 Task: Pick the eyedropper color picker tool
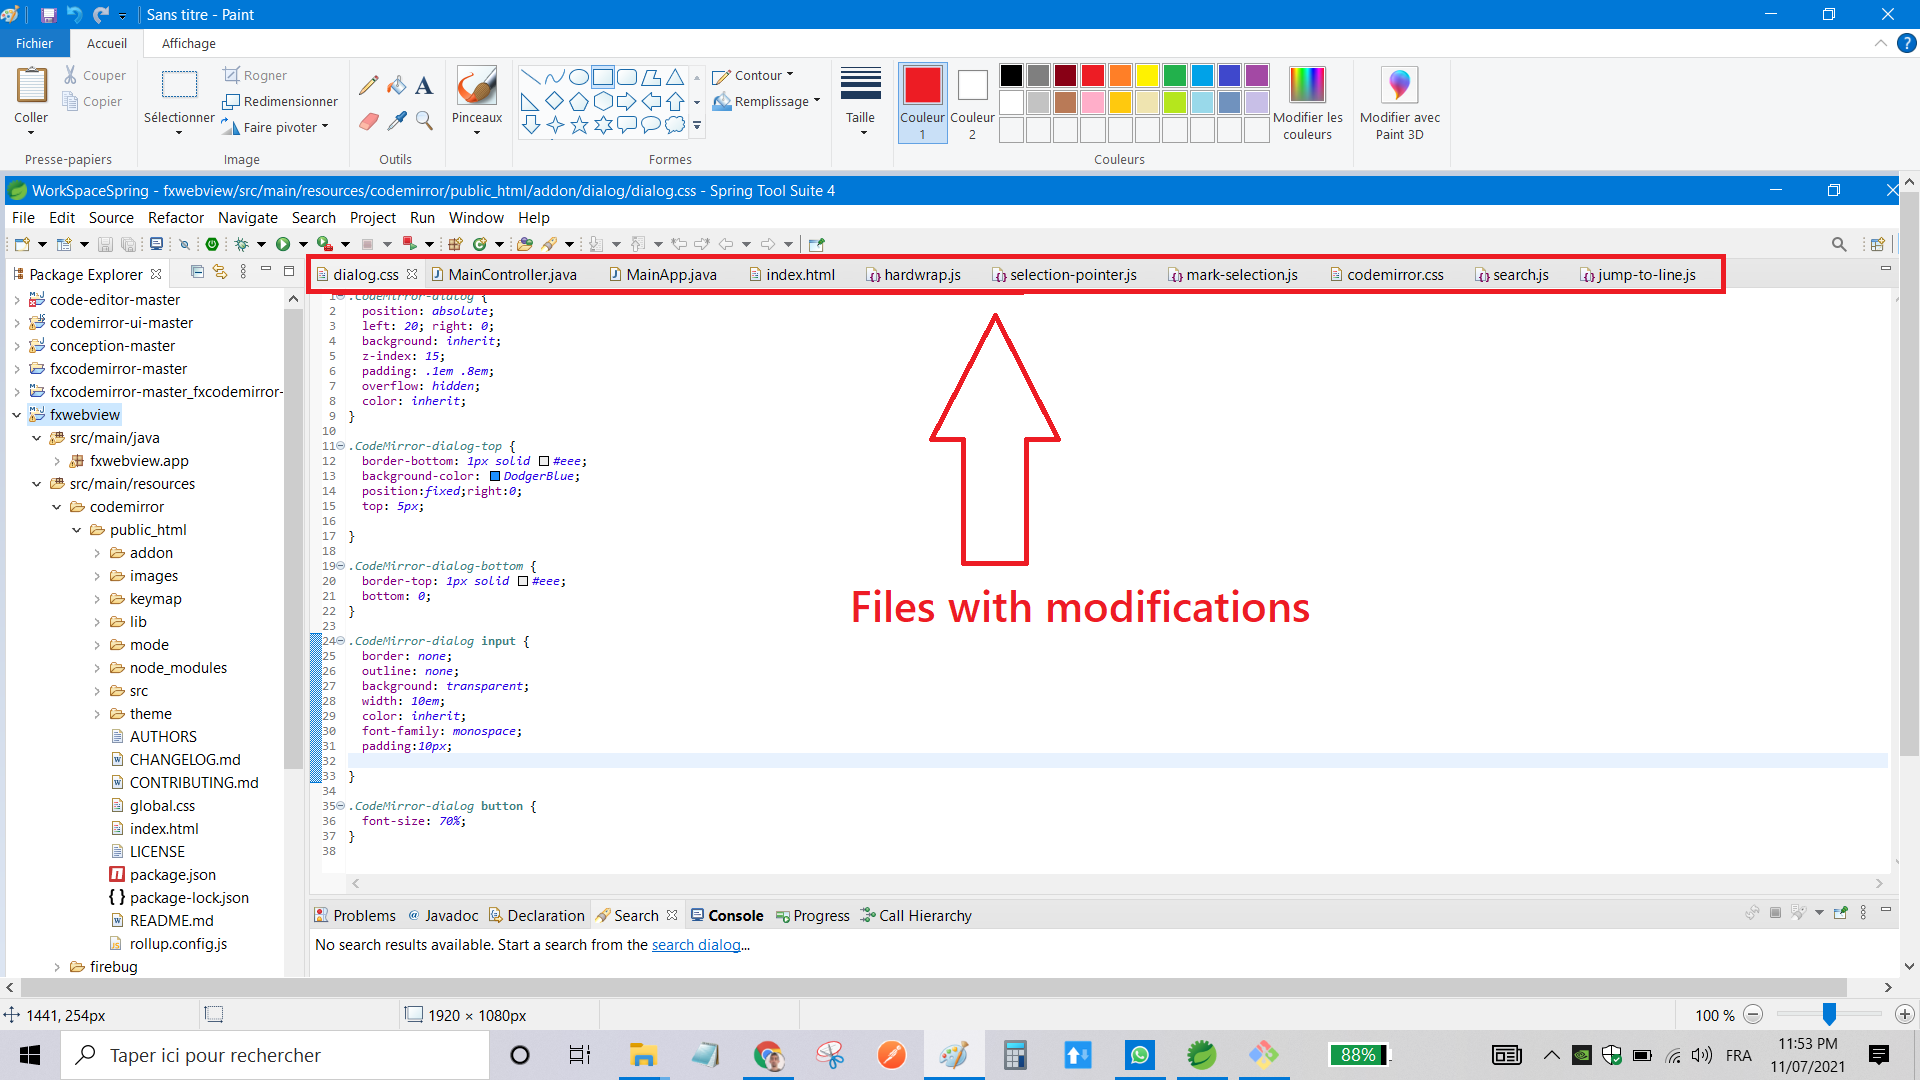click(396, 121)
